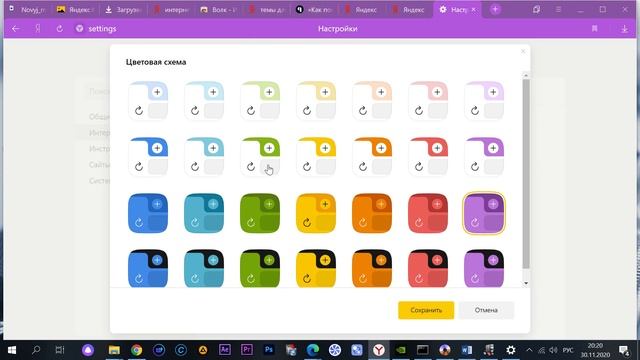
Task: Open Windows Settings gear on the taskbar
Action: coord(511,350)
